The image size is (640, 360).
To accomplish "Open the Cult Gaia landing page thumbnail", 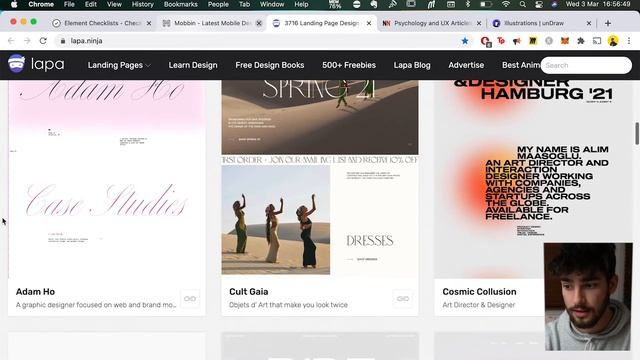I will [x=320, y=179].
